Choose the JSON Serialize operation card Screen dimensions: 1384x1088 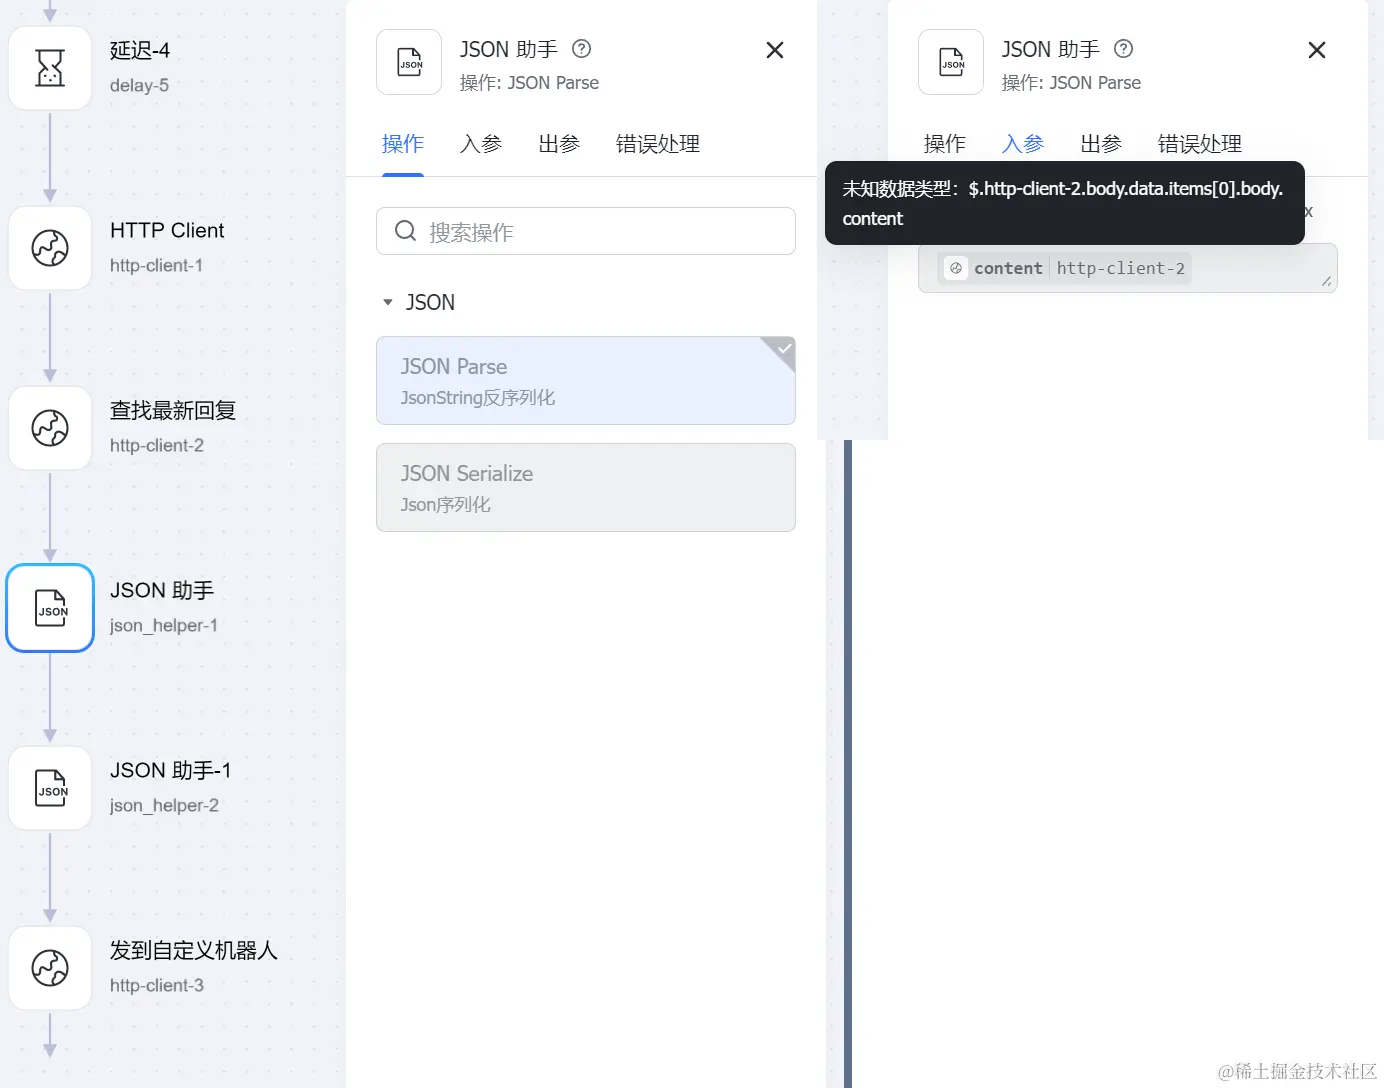(586, 488)
